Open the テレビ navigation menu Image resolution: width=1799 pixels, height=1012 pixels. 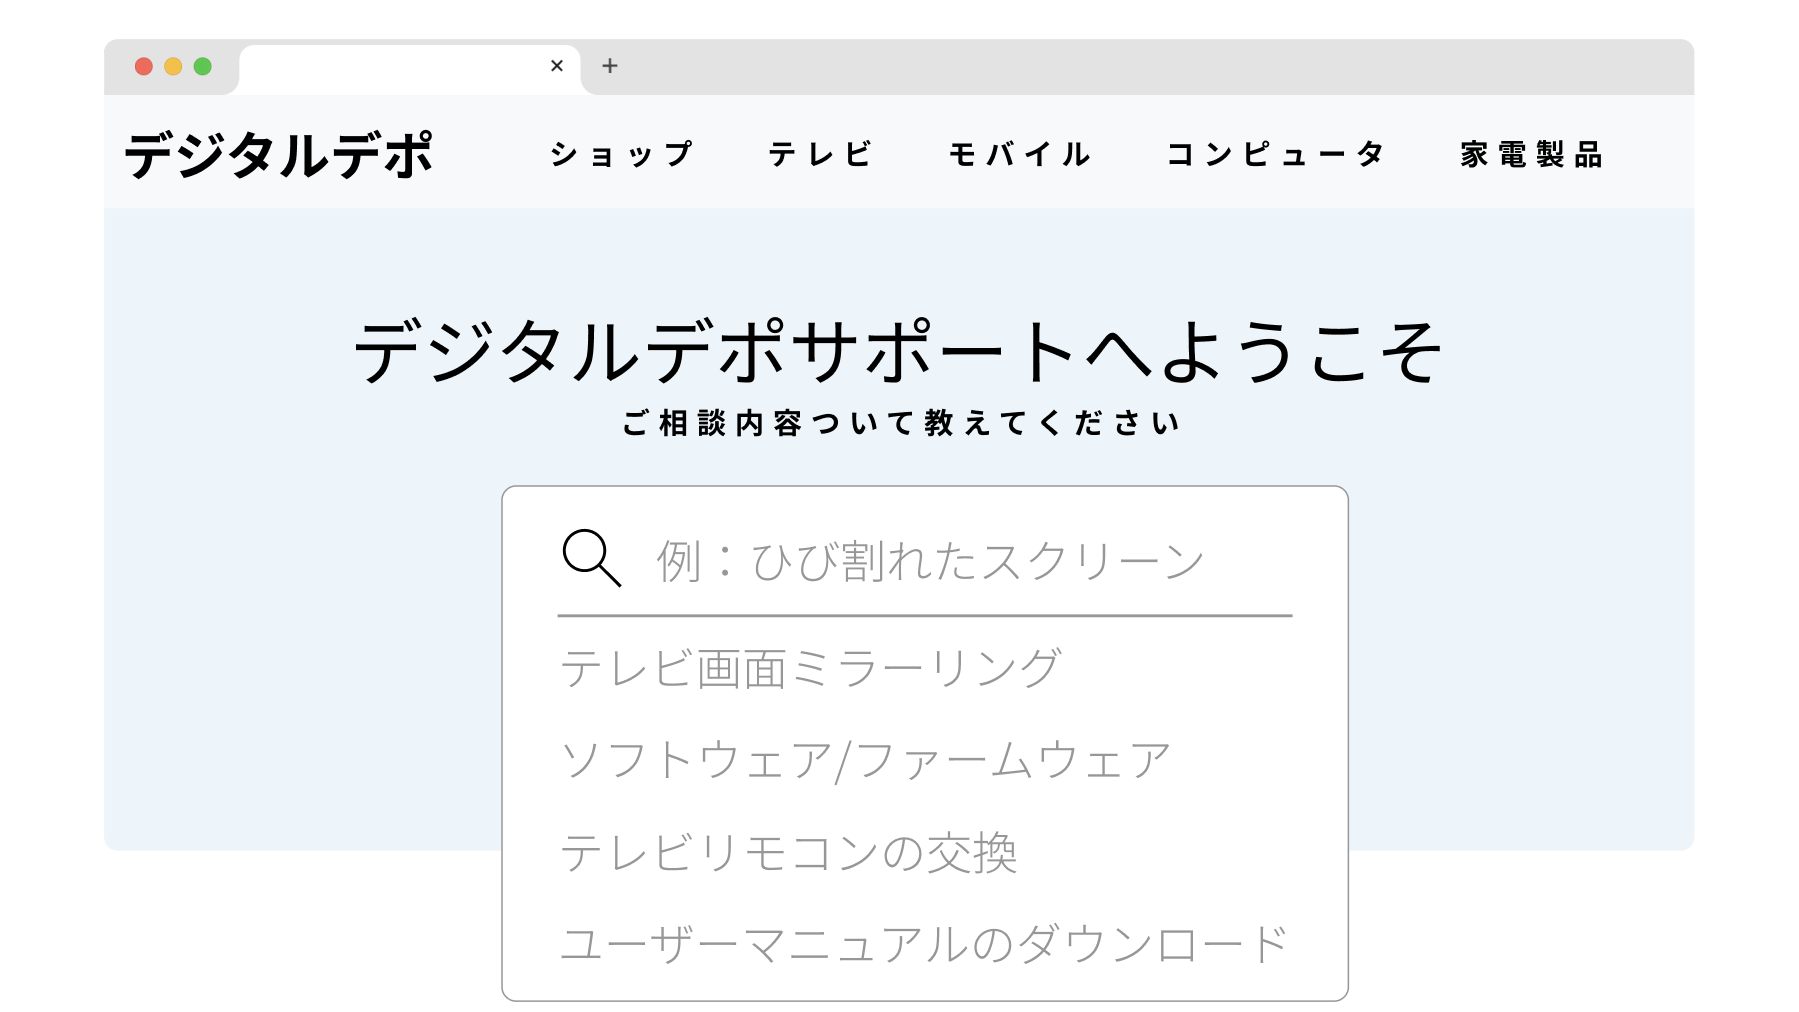click(x=820, y=154)
